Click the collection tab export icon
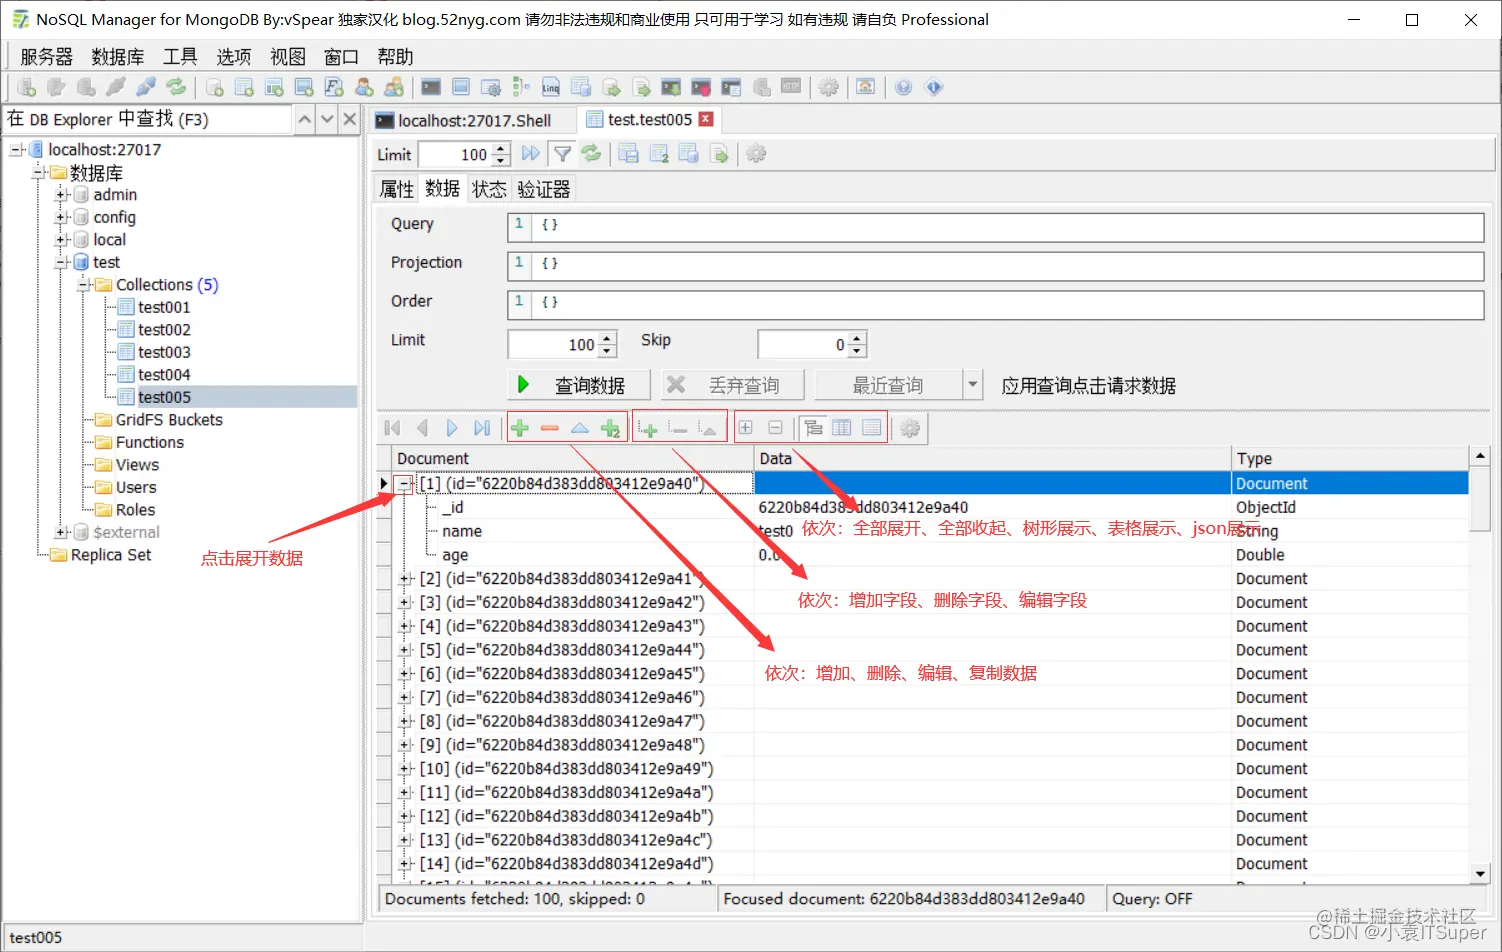The width and height of the screenshot is (1502, 952). (719, 154)
